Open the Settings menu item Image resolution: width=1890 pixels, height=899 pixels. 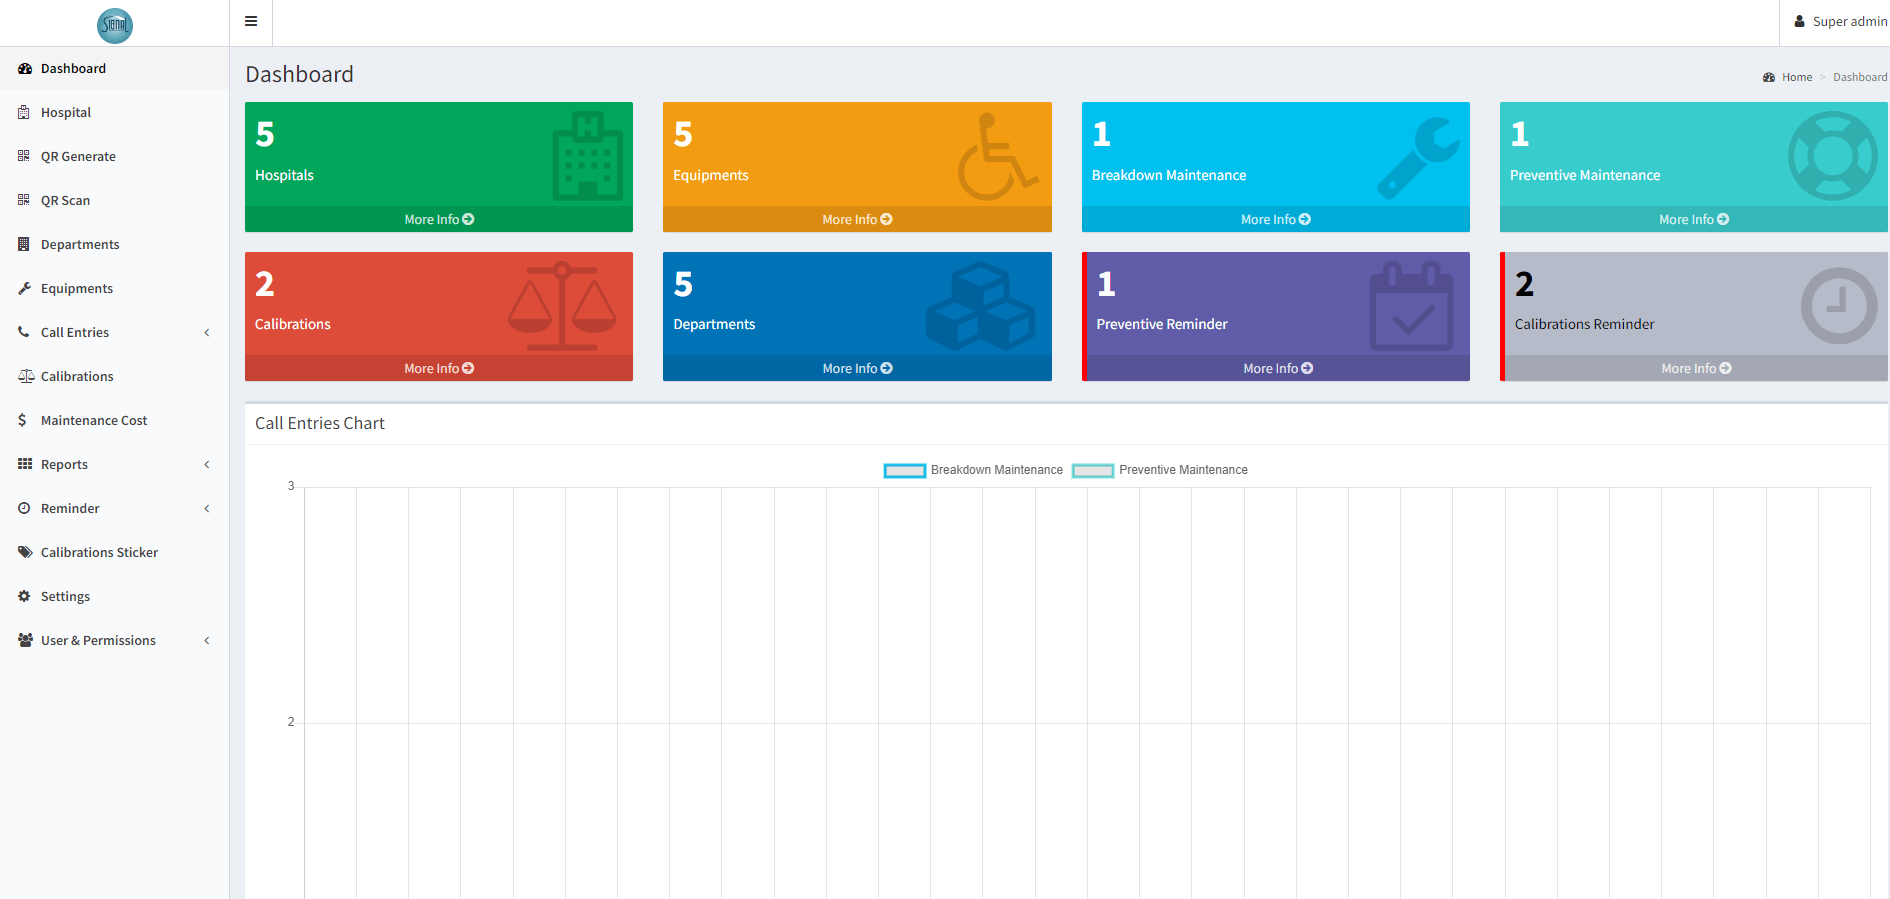(114, 596)
